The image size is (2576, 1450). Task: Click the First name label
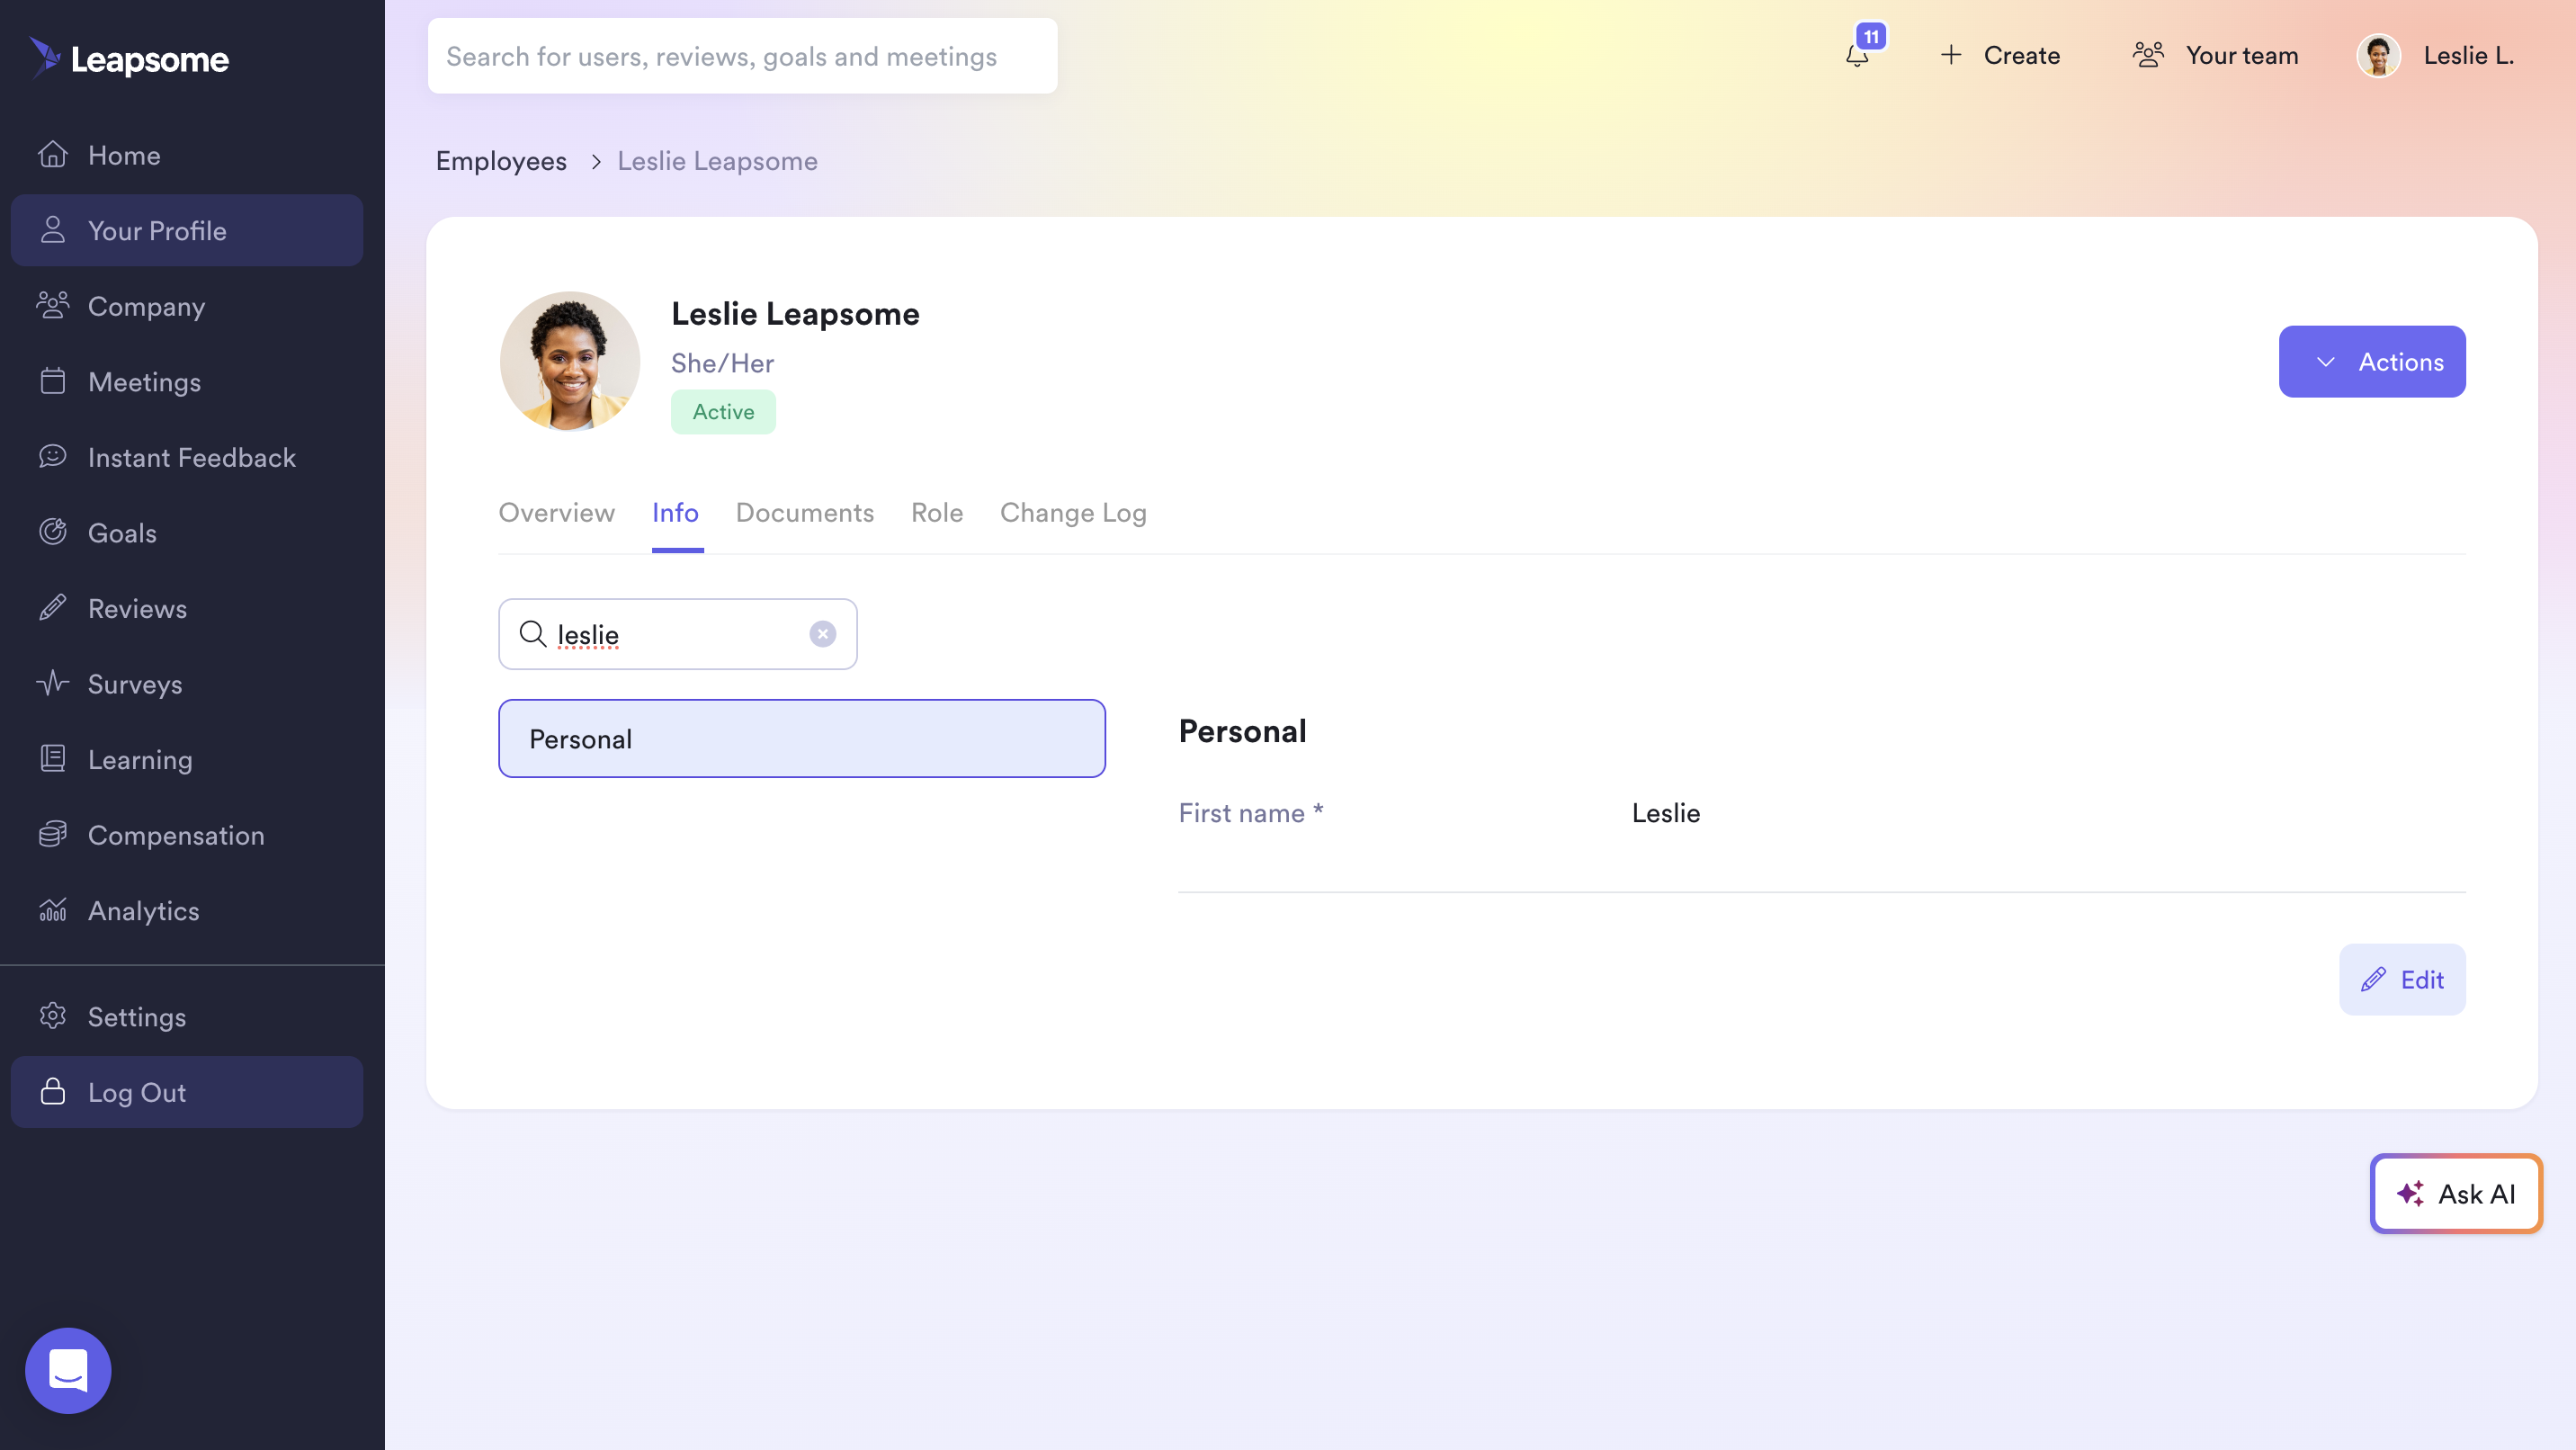(1251, 812)
